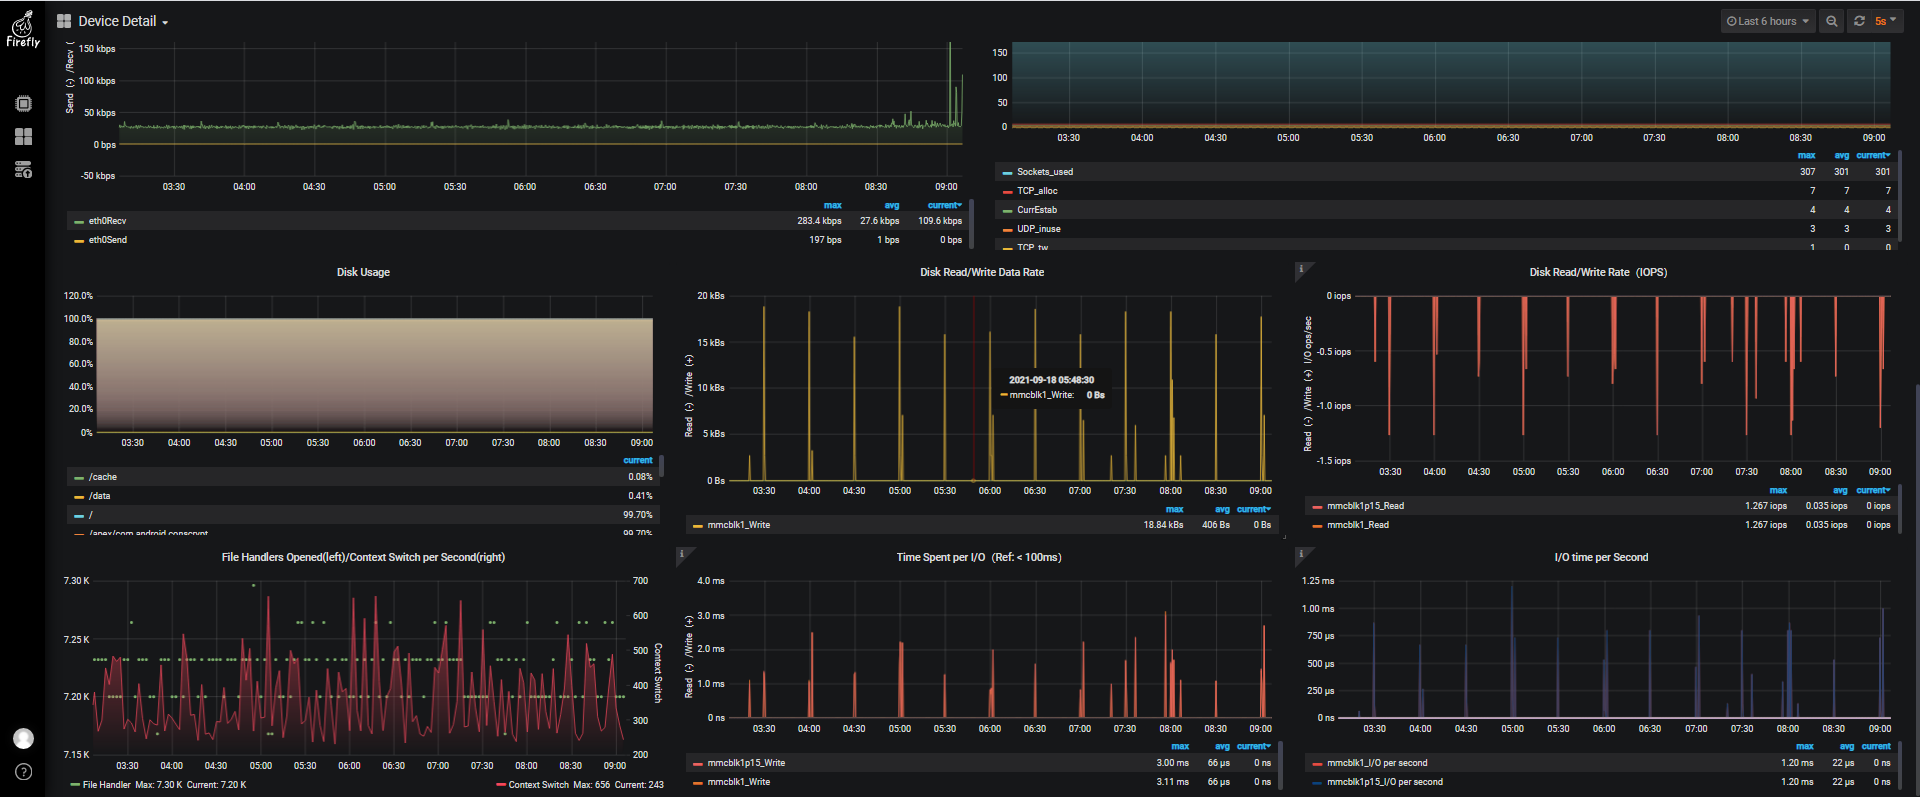Open the 5s refresh interval dropdown
The width and height of the screenshot is (1920, 797).
1886,21
